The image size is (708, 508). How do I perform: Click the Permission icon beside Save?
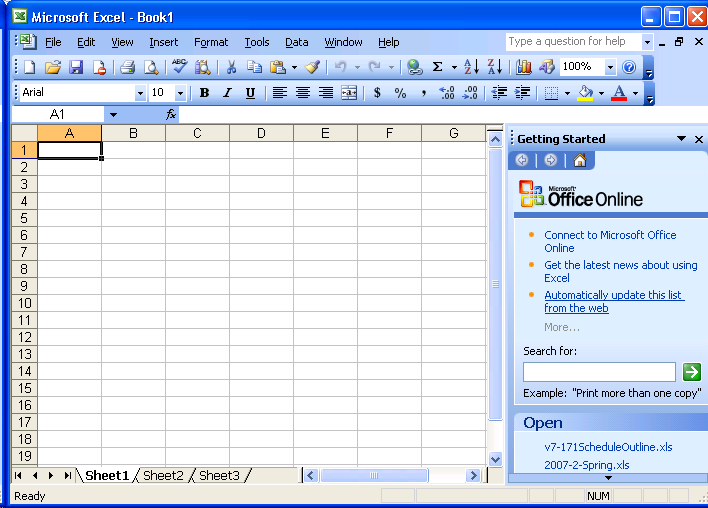tap(99, 67)
